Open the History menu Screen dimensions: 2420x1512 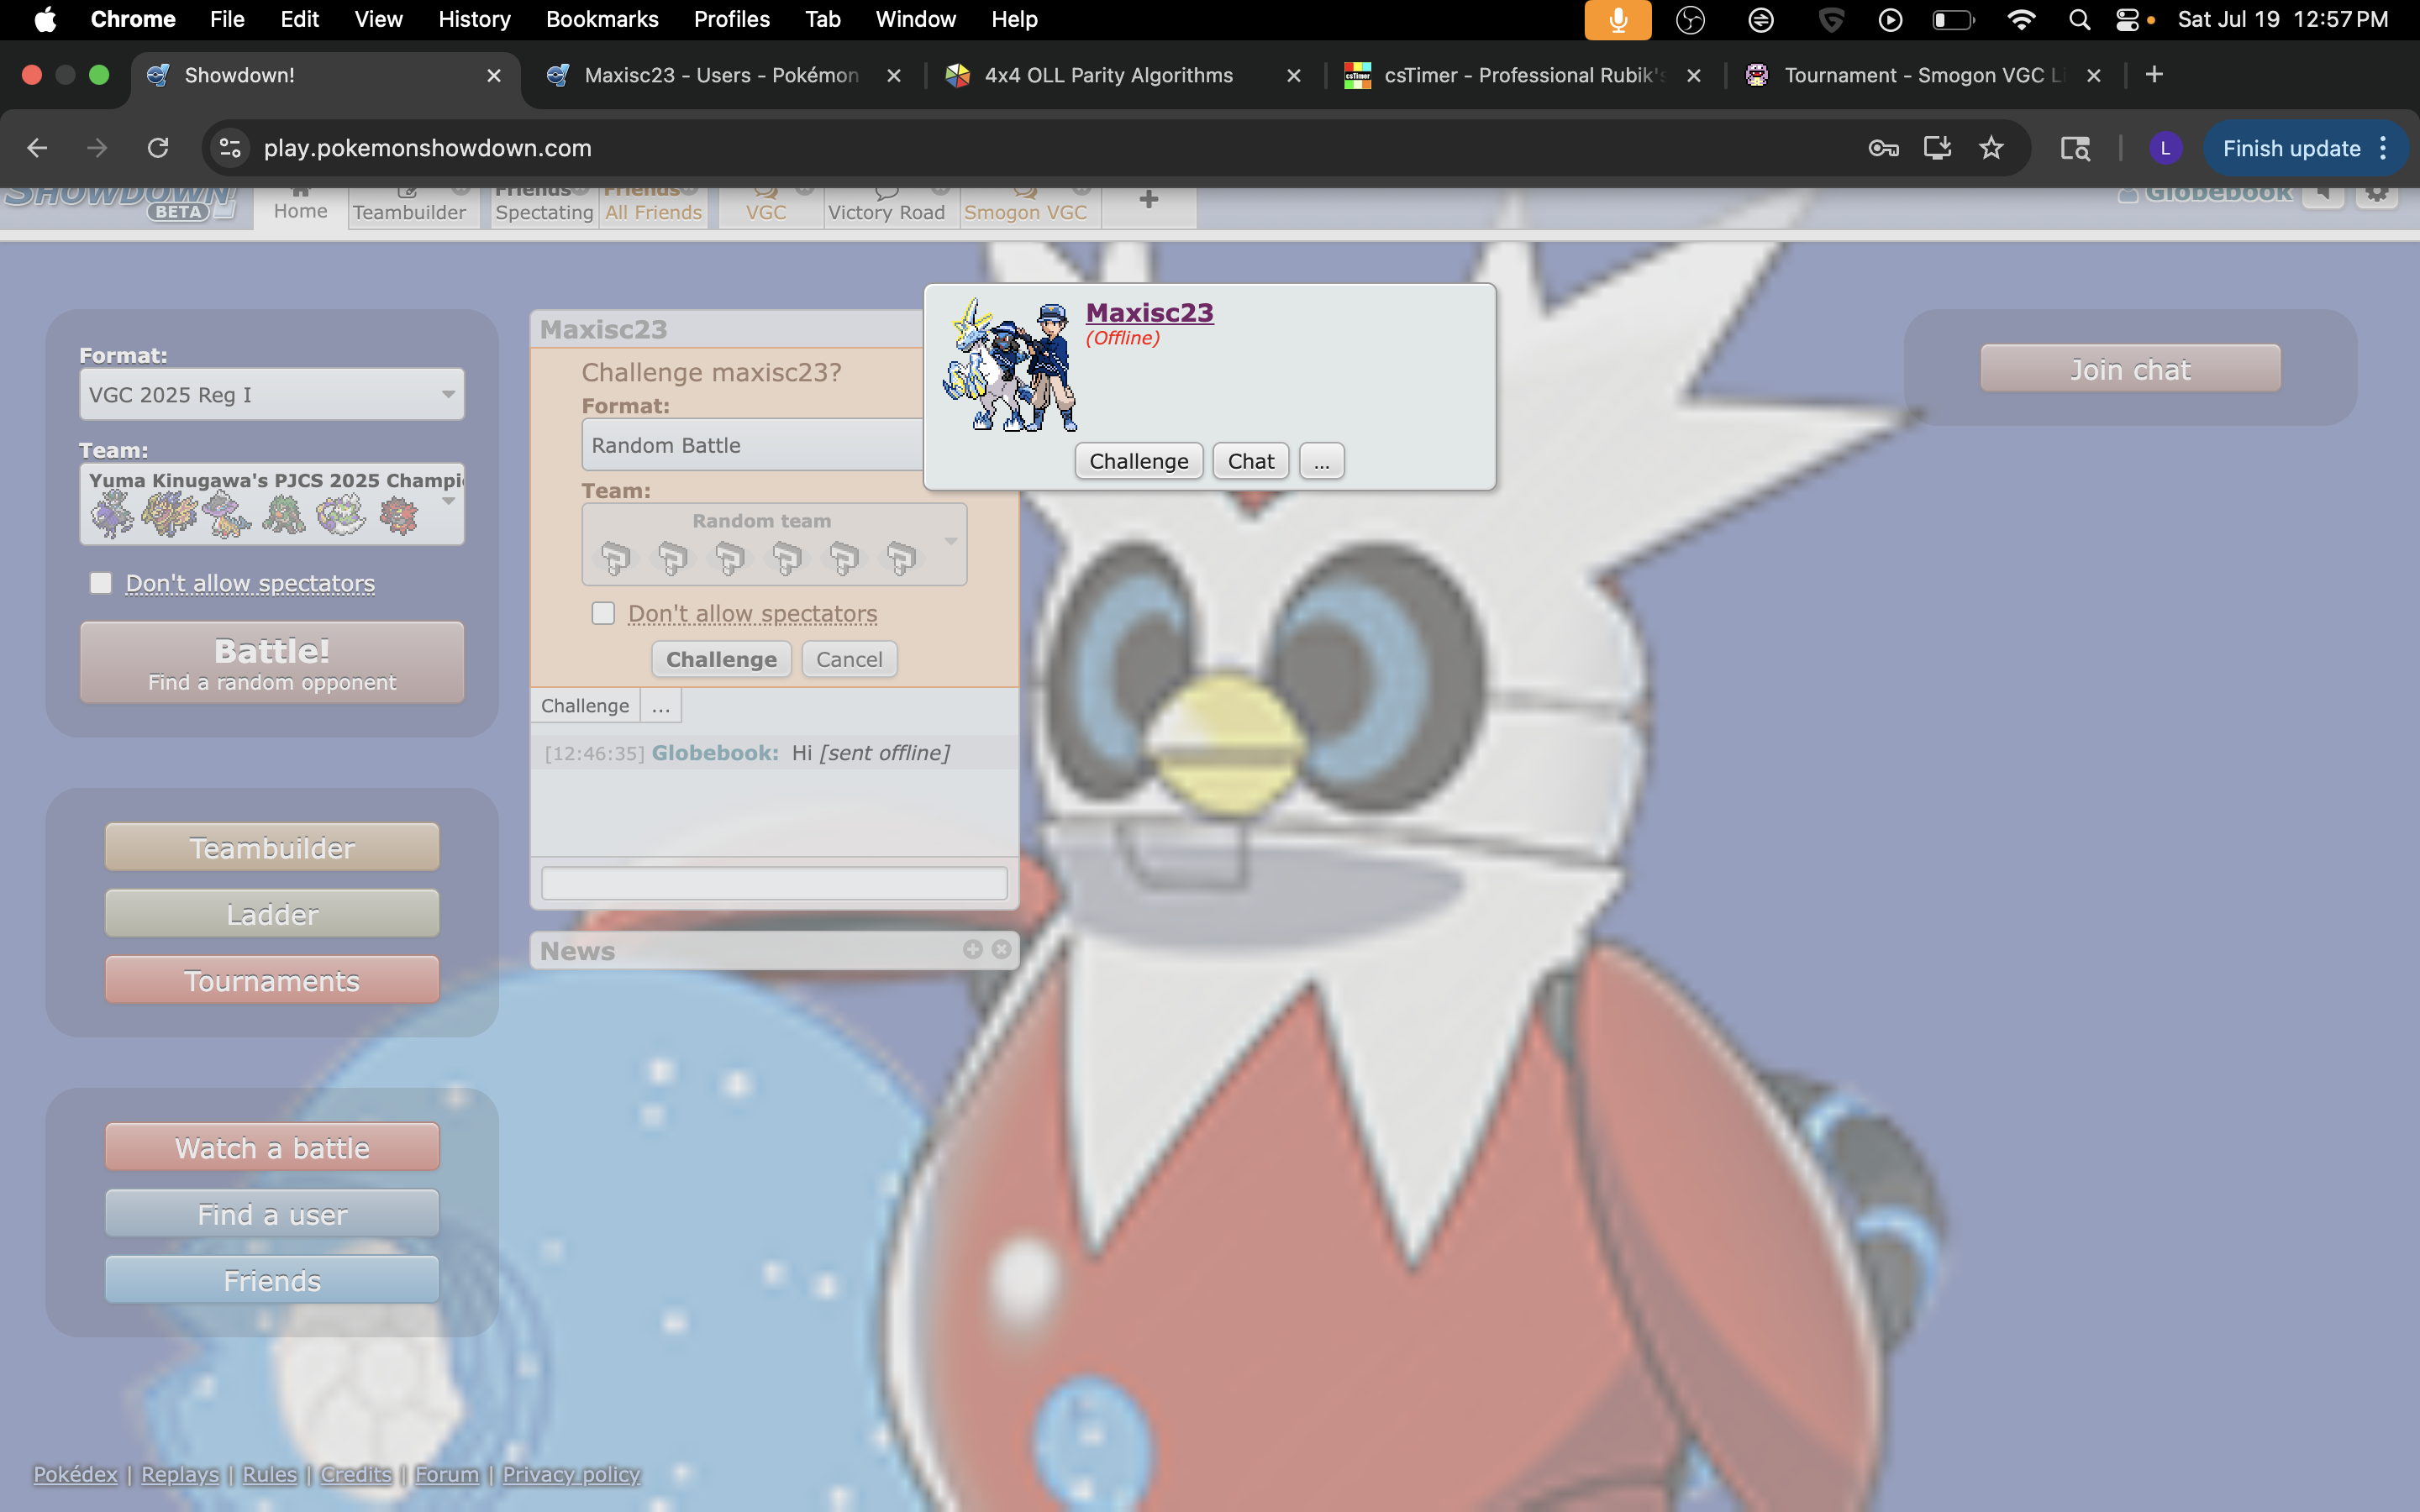(x=474, y=20)
